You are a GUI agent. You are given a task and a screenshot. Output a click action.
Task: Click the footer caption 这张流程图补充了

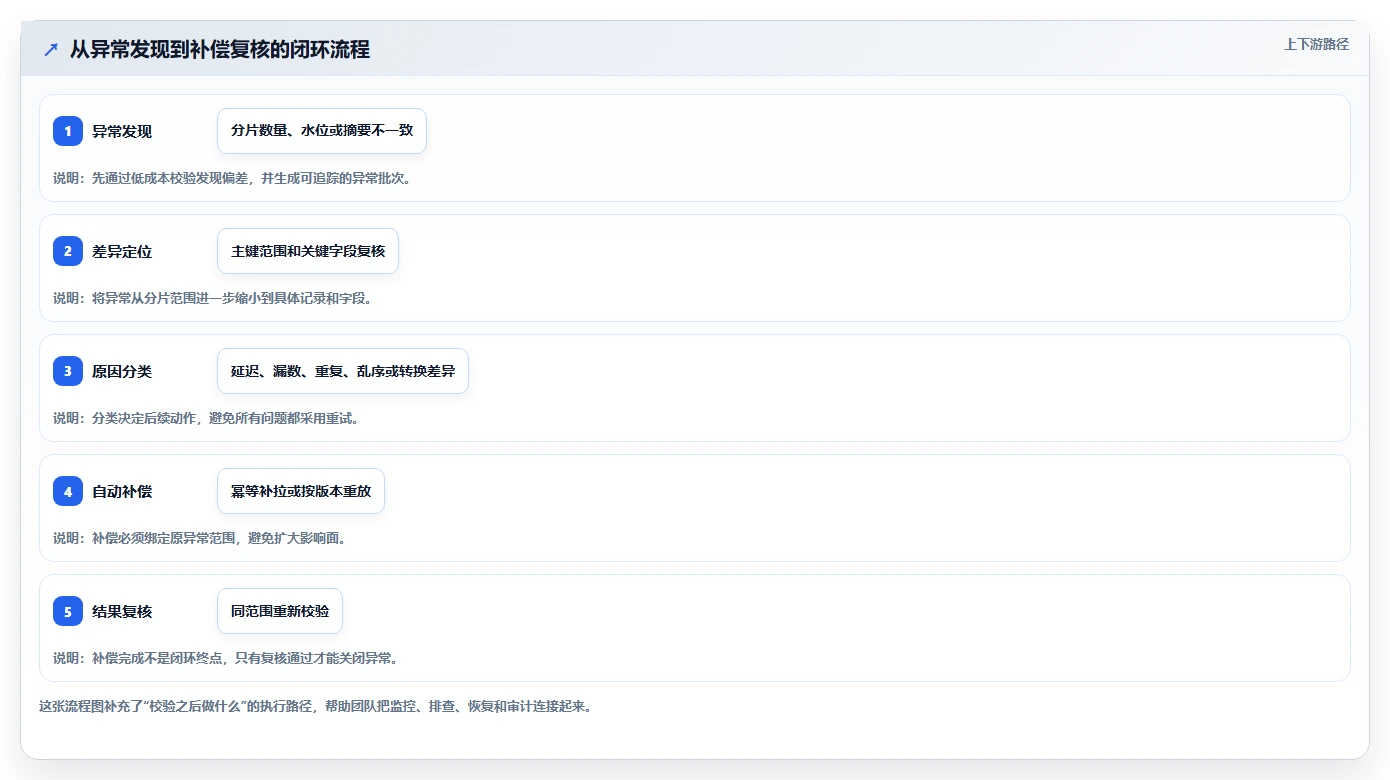pyautogui.click(x=315, y=706)
